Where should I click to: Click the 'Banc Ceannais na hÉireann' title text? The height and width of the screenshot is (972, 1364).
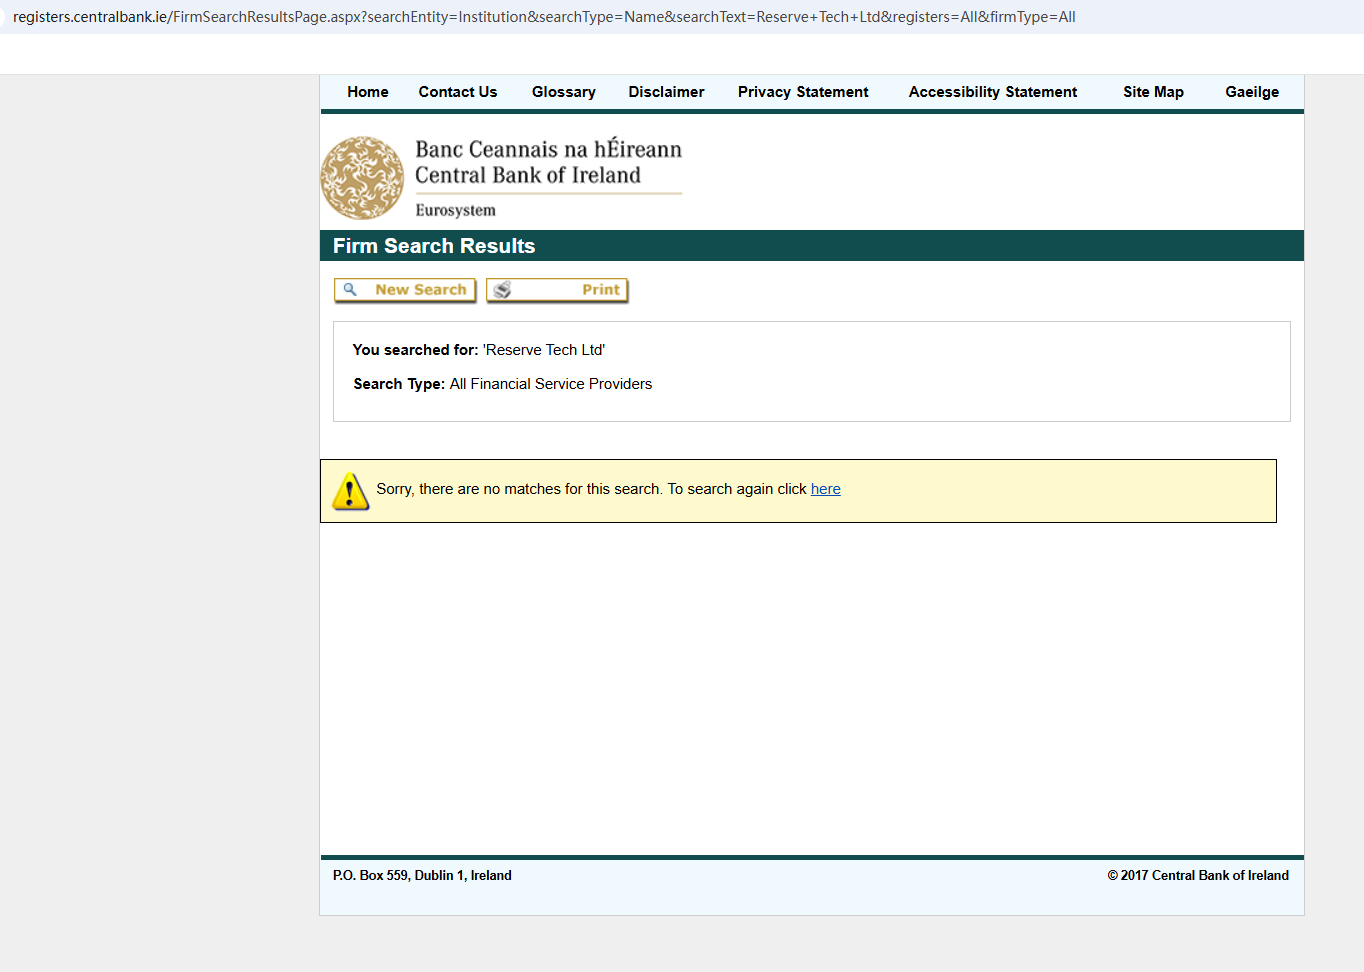548,149
